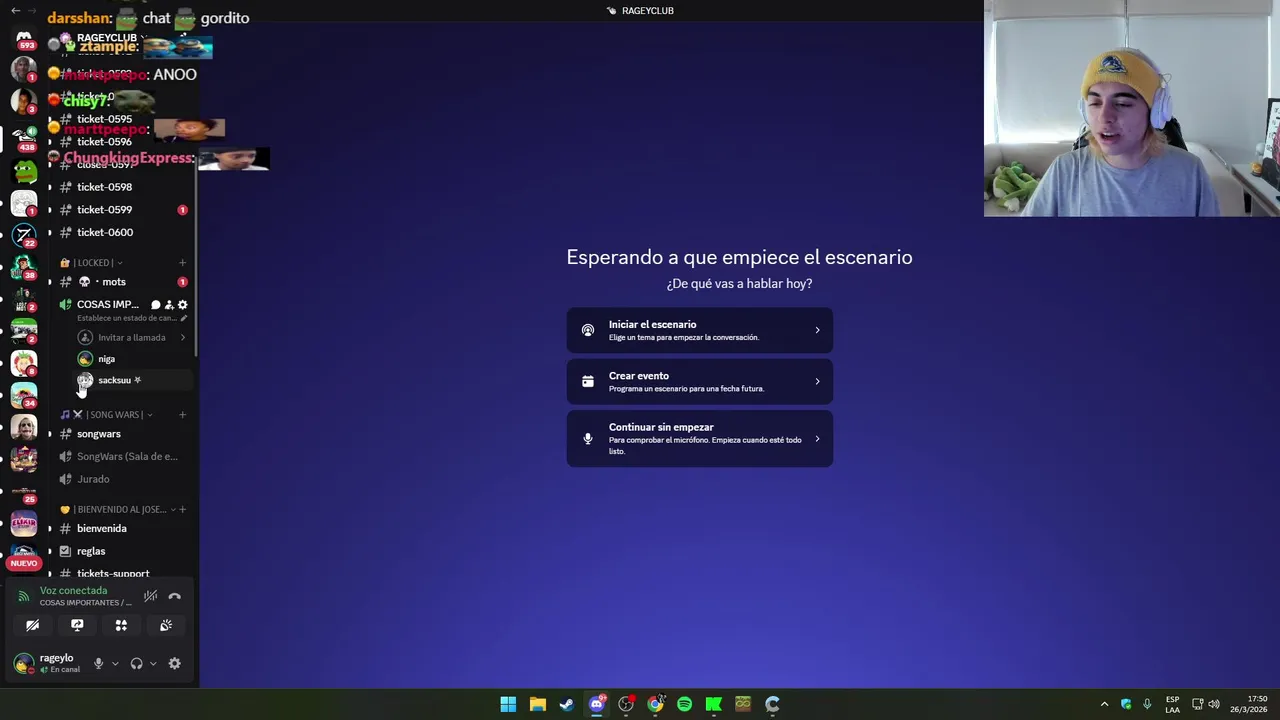The height and width of the screenshot is (720, 1280).
Task: Click the NUEVO unread indicator
Action: (x=24, y=563)
